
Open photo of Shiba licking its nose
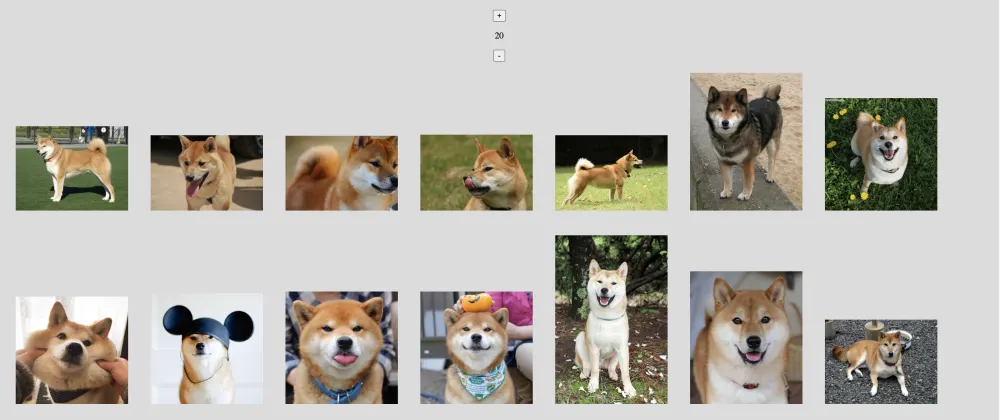tap(476, 173)
